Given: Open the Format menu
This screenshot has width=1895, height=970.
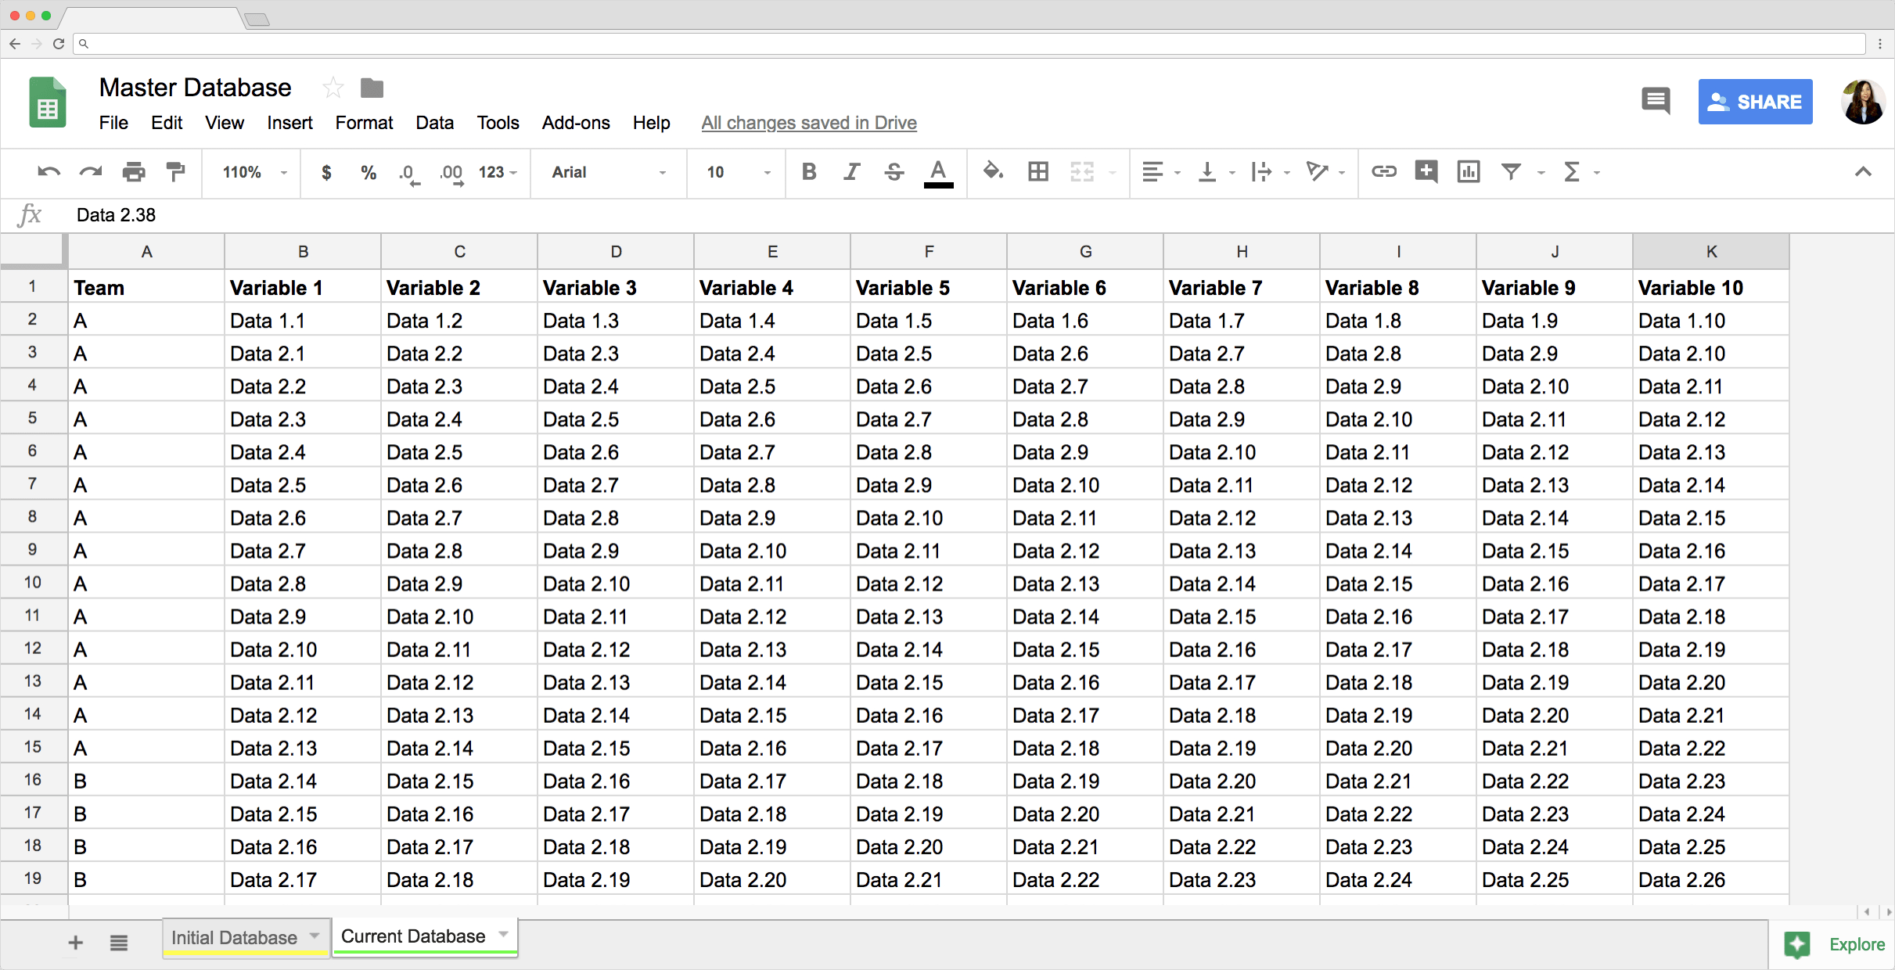Looking at the screenshot, I should (x=364, y=122).
